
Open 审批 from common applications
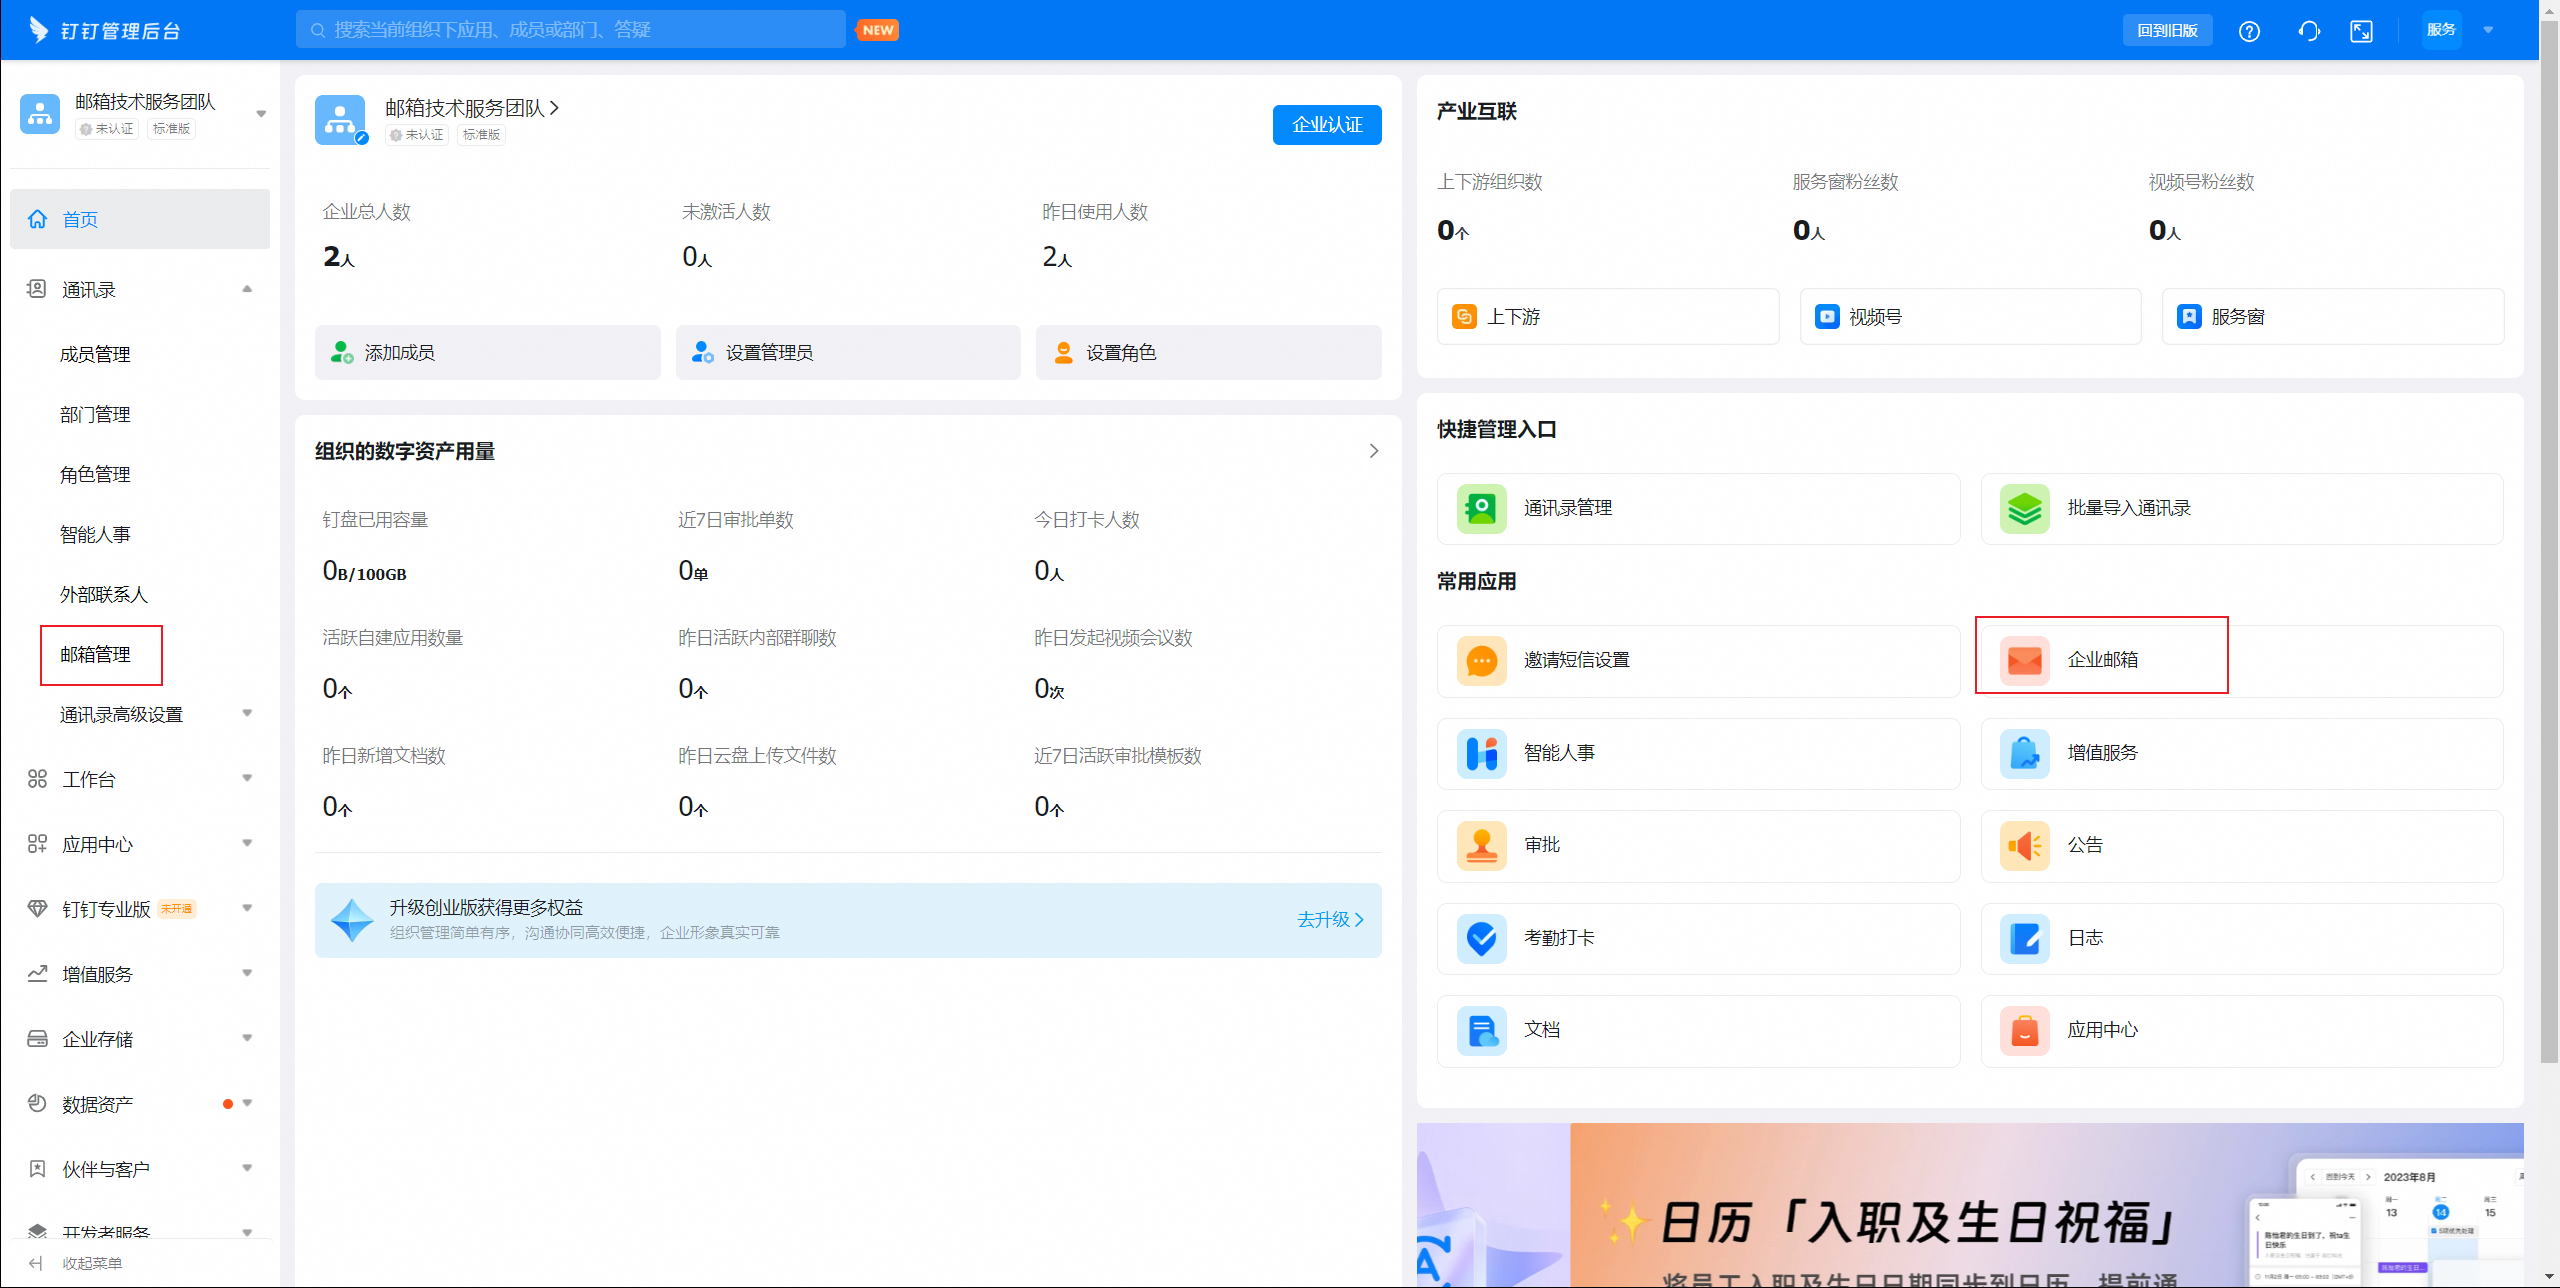[x=1482, y=845]
